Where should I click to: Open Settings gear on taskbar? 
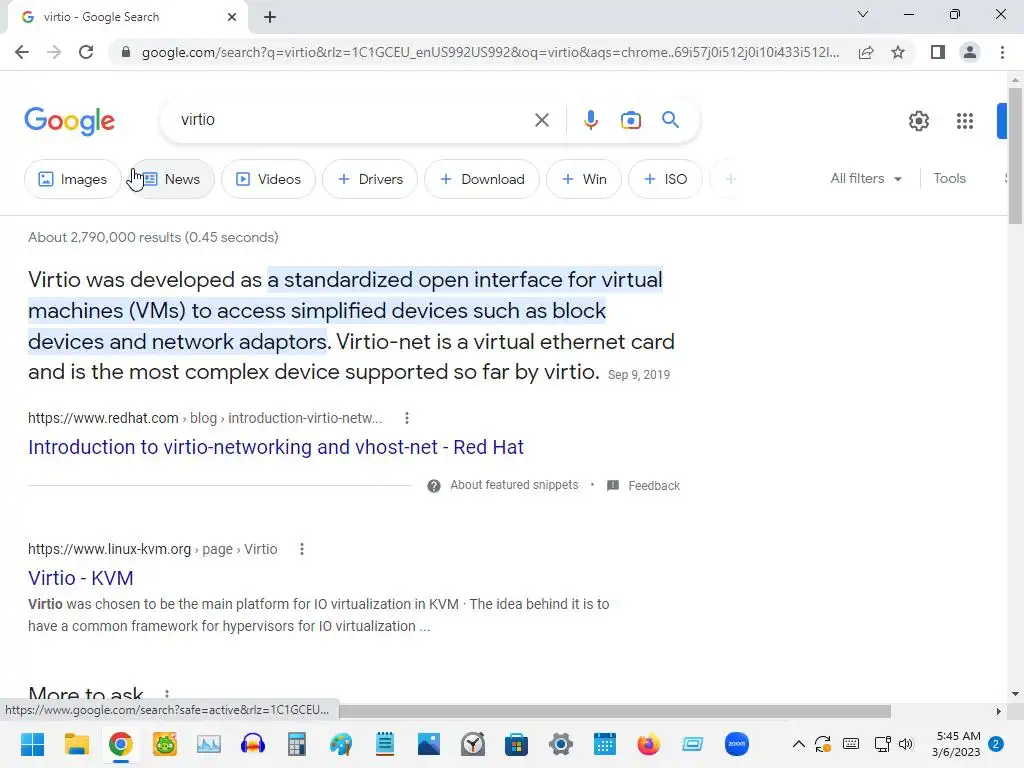tap(560, 744)
